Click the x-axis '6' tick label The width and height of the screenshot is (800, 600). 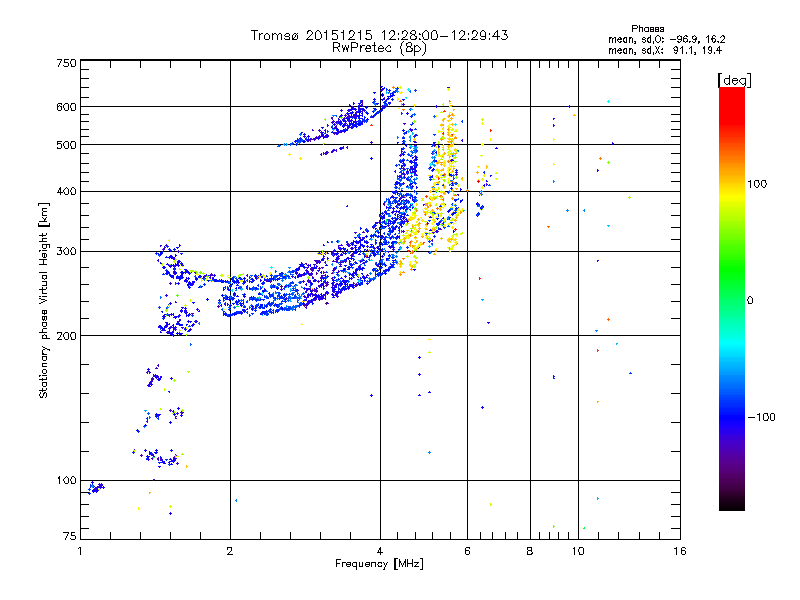click(467, 551)
